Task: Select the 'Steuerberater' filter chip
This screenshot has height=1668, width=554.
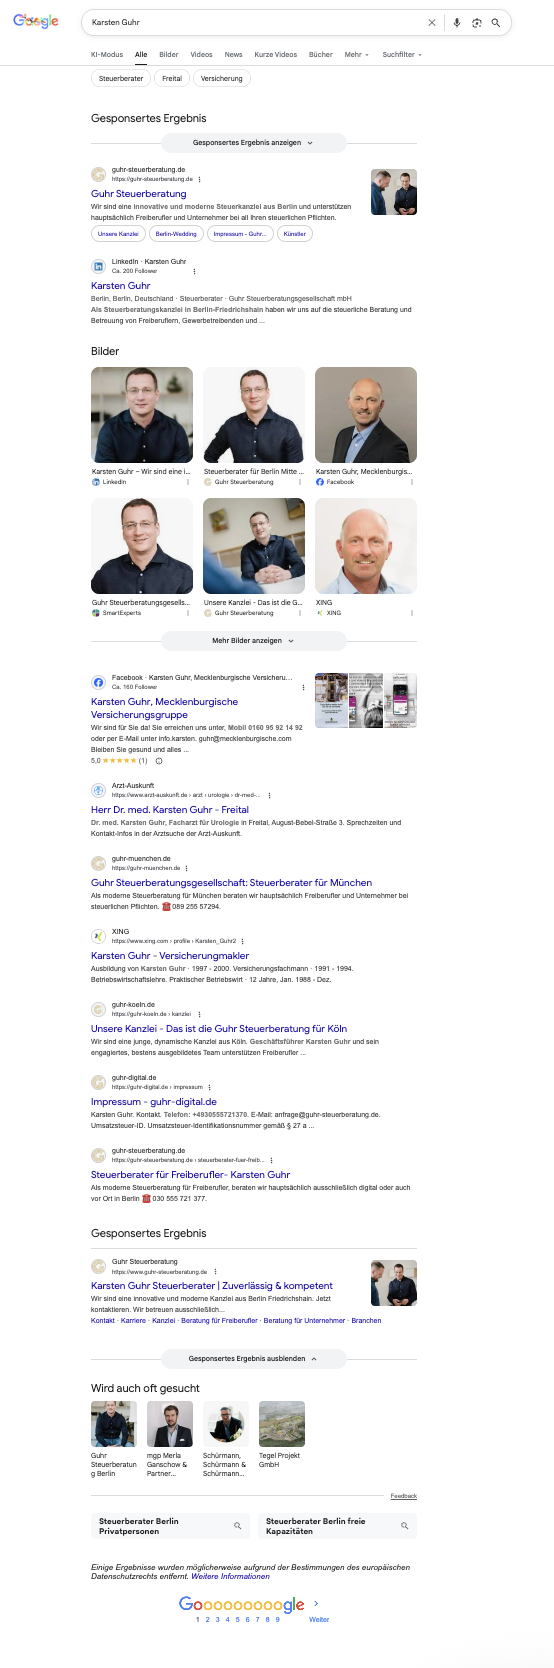Action: [x=121, y=78]
